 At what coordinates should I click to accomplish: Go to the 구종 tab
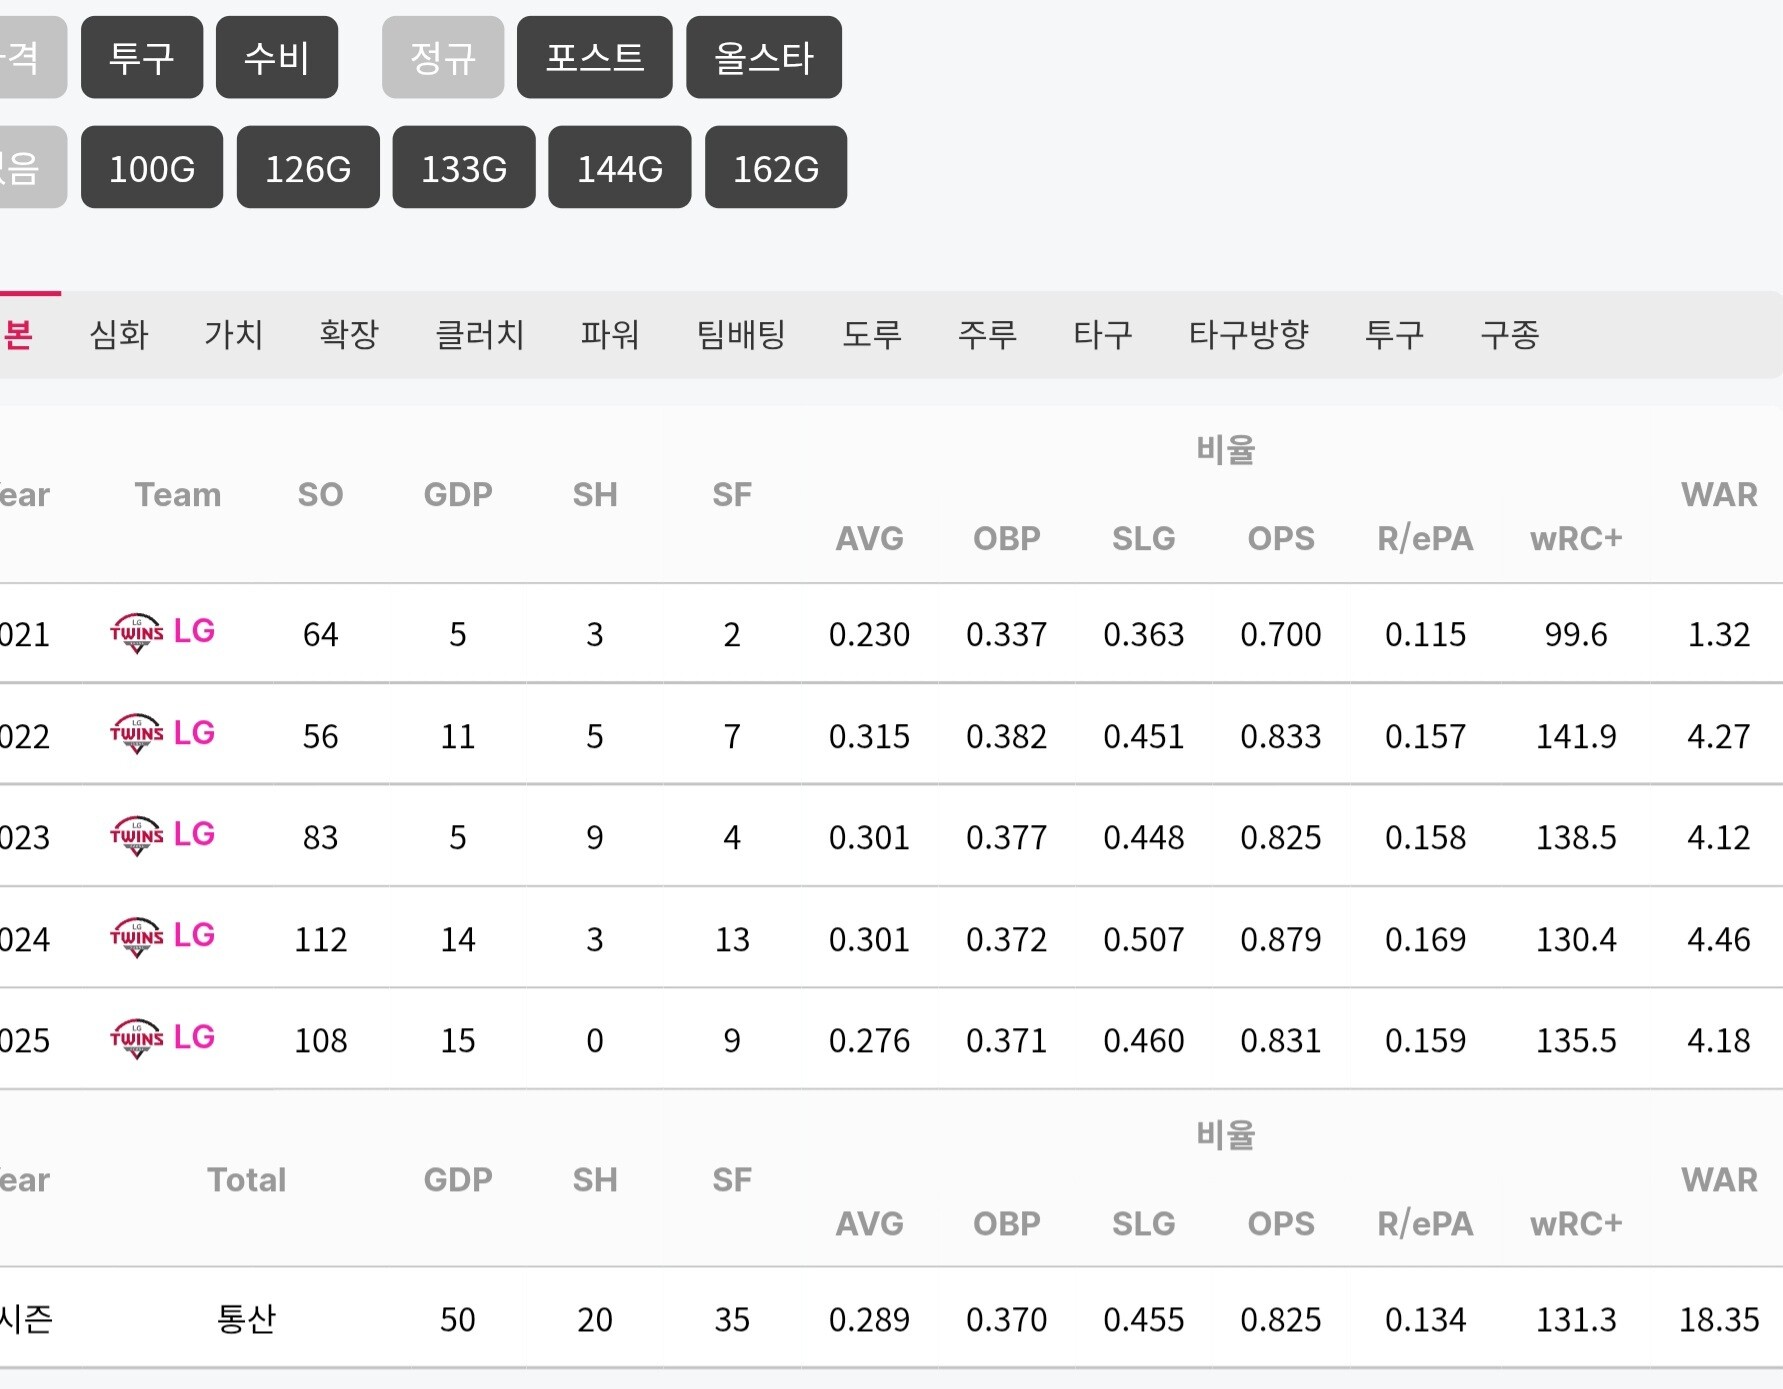(1509, 334)
